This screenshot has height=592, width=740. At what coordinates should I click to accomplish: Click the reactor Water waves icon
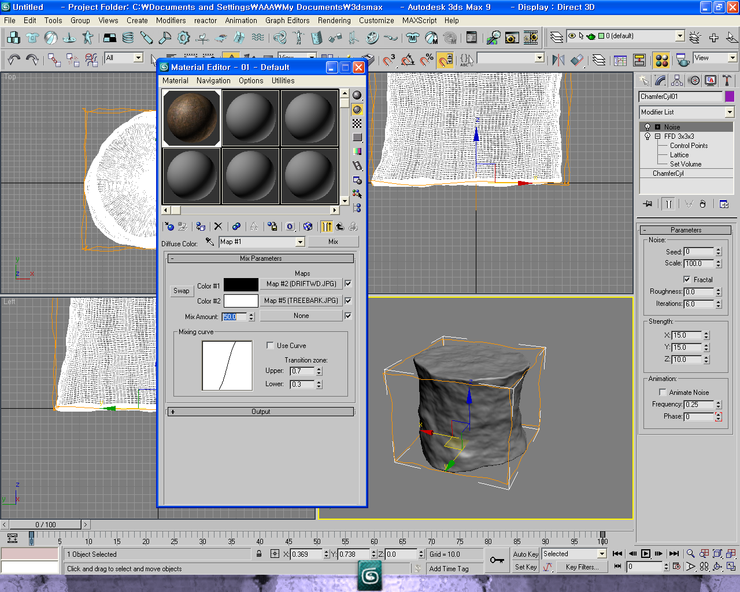coord(258,37)
